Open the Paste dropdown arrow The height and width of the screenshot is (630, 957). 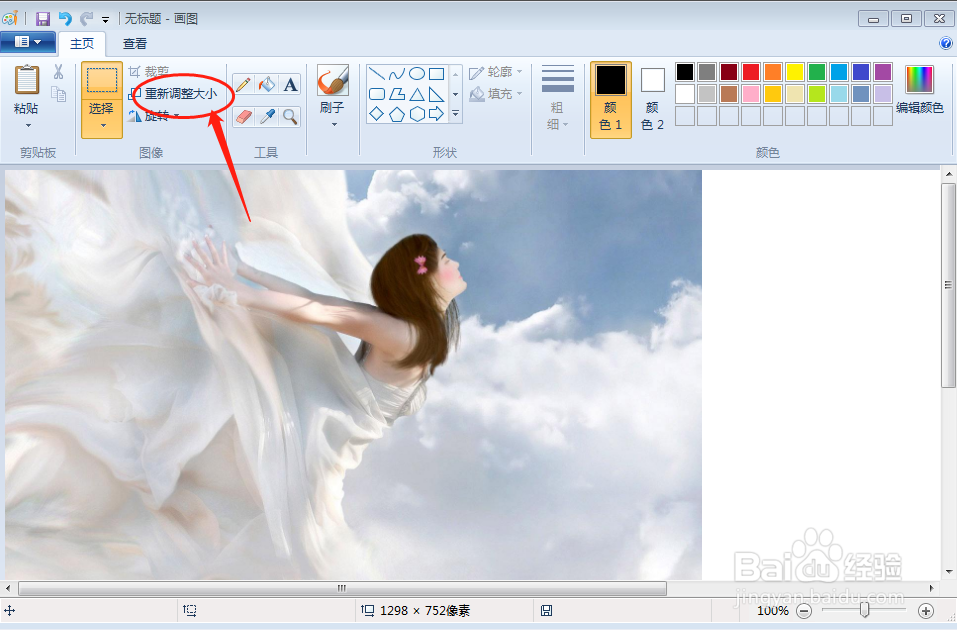click(x=27, y=126)
